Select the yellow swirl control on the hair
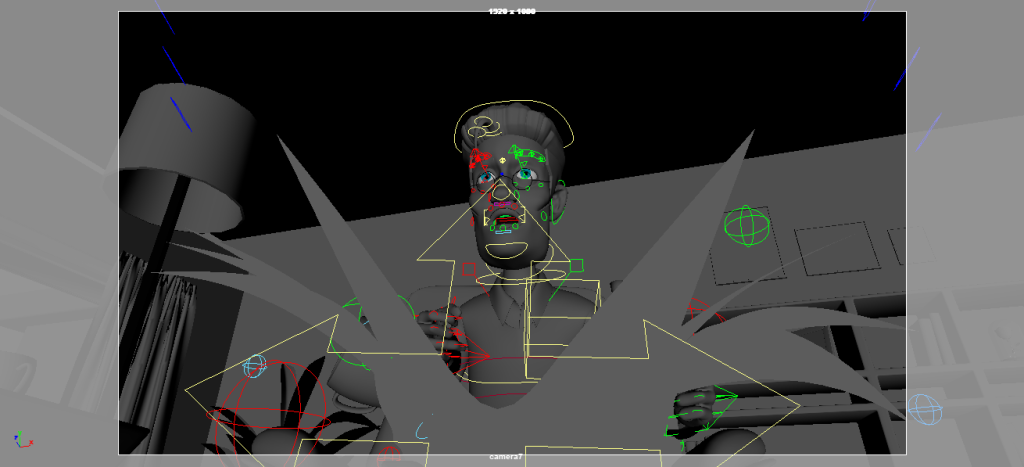This screenshot has width=1024, height=467. point(482,126)
